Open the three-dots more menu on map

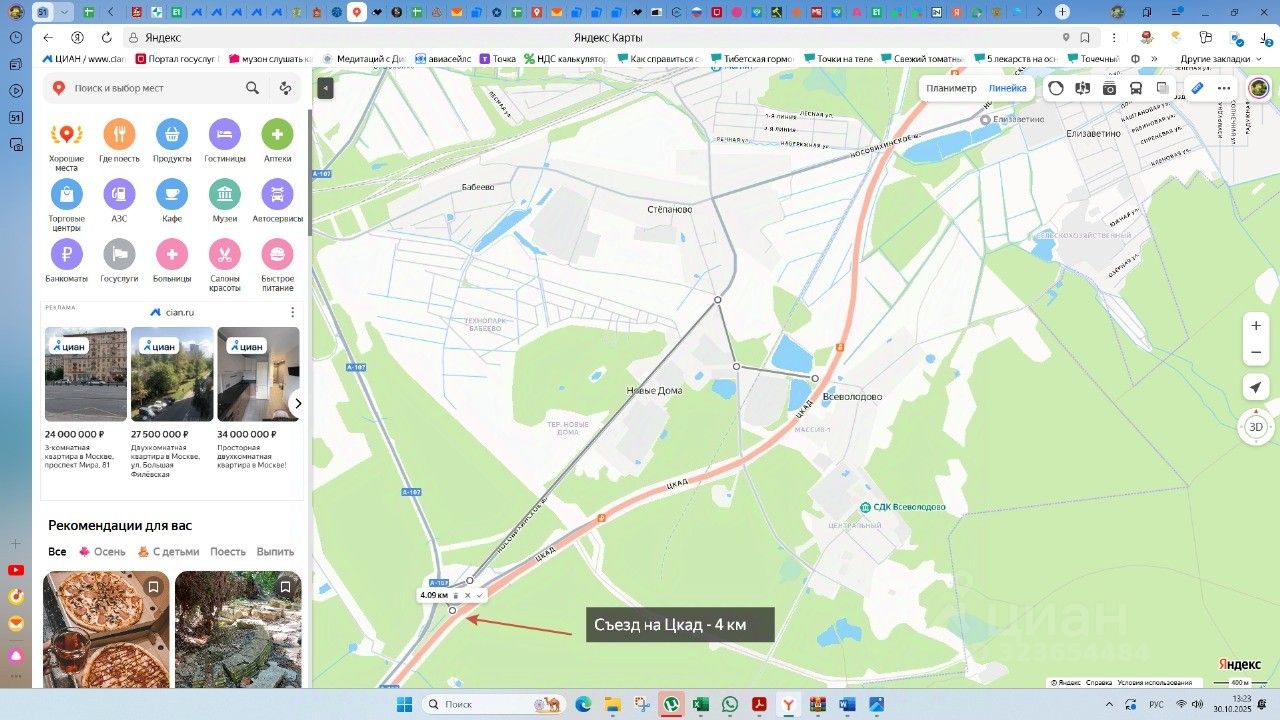point(1224,88)
